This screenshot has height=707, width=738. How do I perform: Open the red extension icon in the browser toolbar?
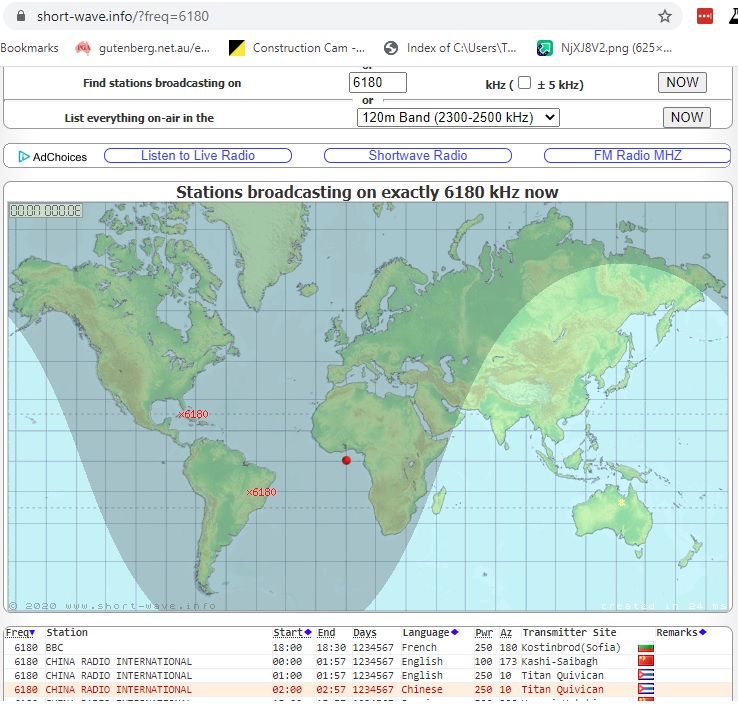[x=705, y=16]
